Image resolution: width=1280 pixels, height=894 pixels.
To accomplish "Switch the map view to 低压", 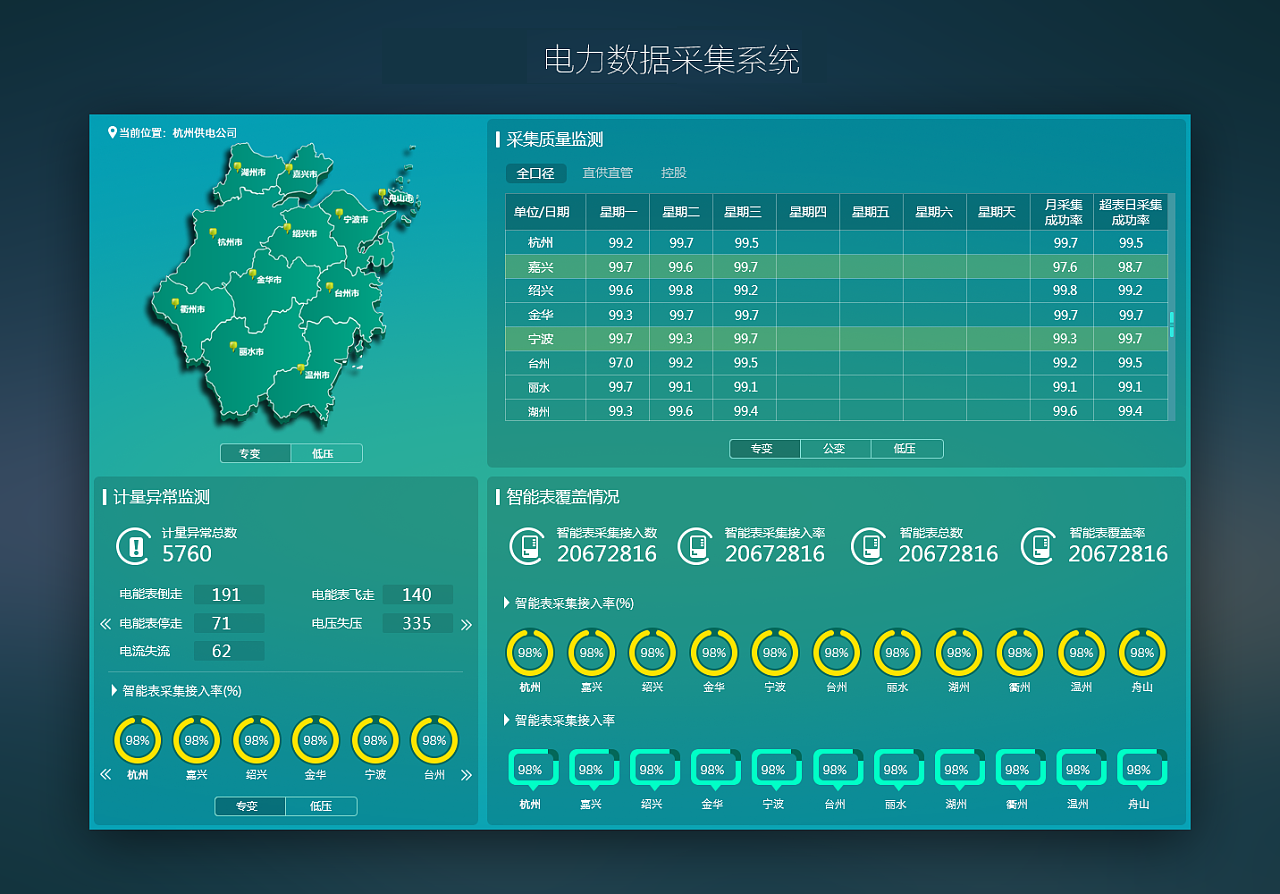I will tap(324, 453).
